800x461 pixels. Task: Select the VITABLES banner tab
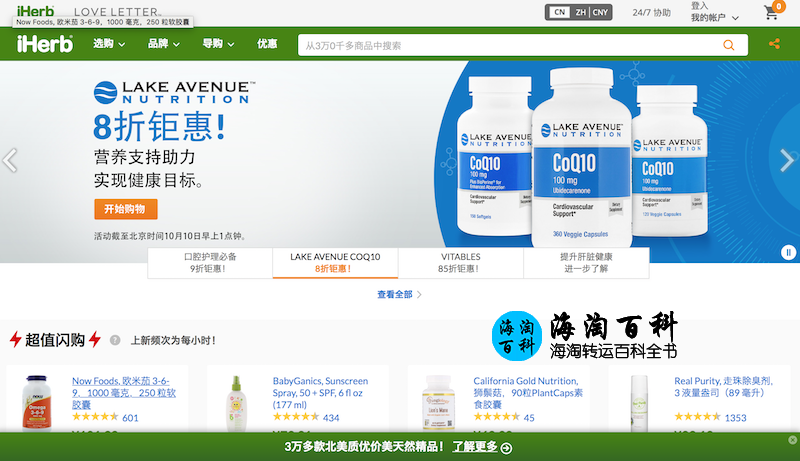(461, 263)
